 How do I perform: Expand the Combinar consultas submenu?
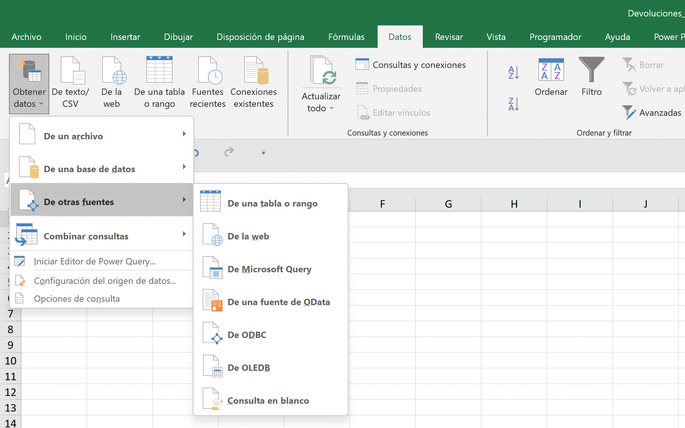point(101,235)
